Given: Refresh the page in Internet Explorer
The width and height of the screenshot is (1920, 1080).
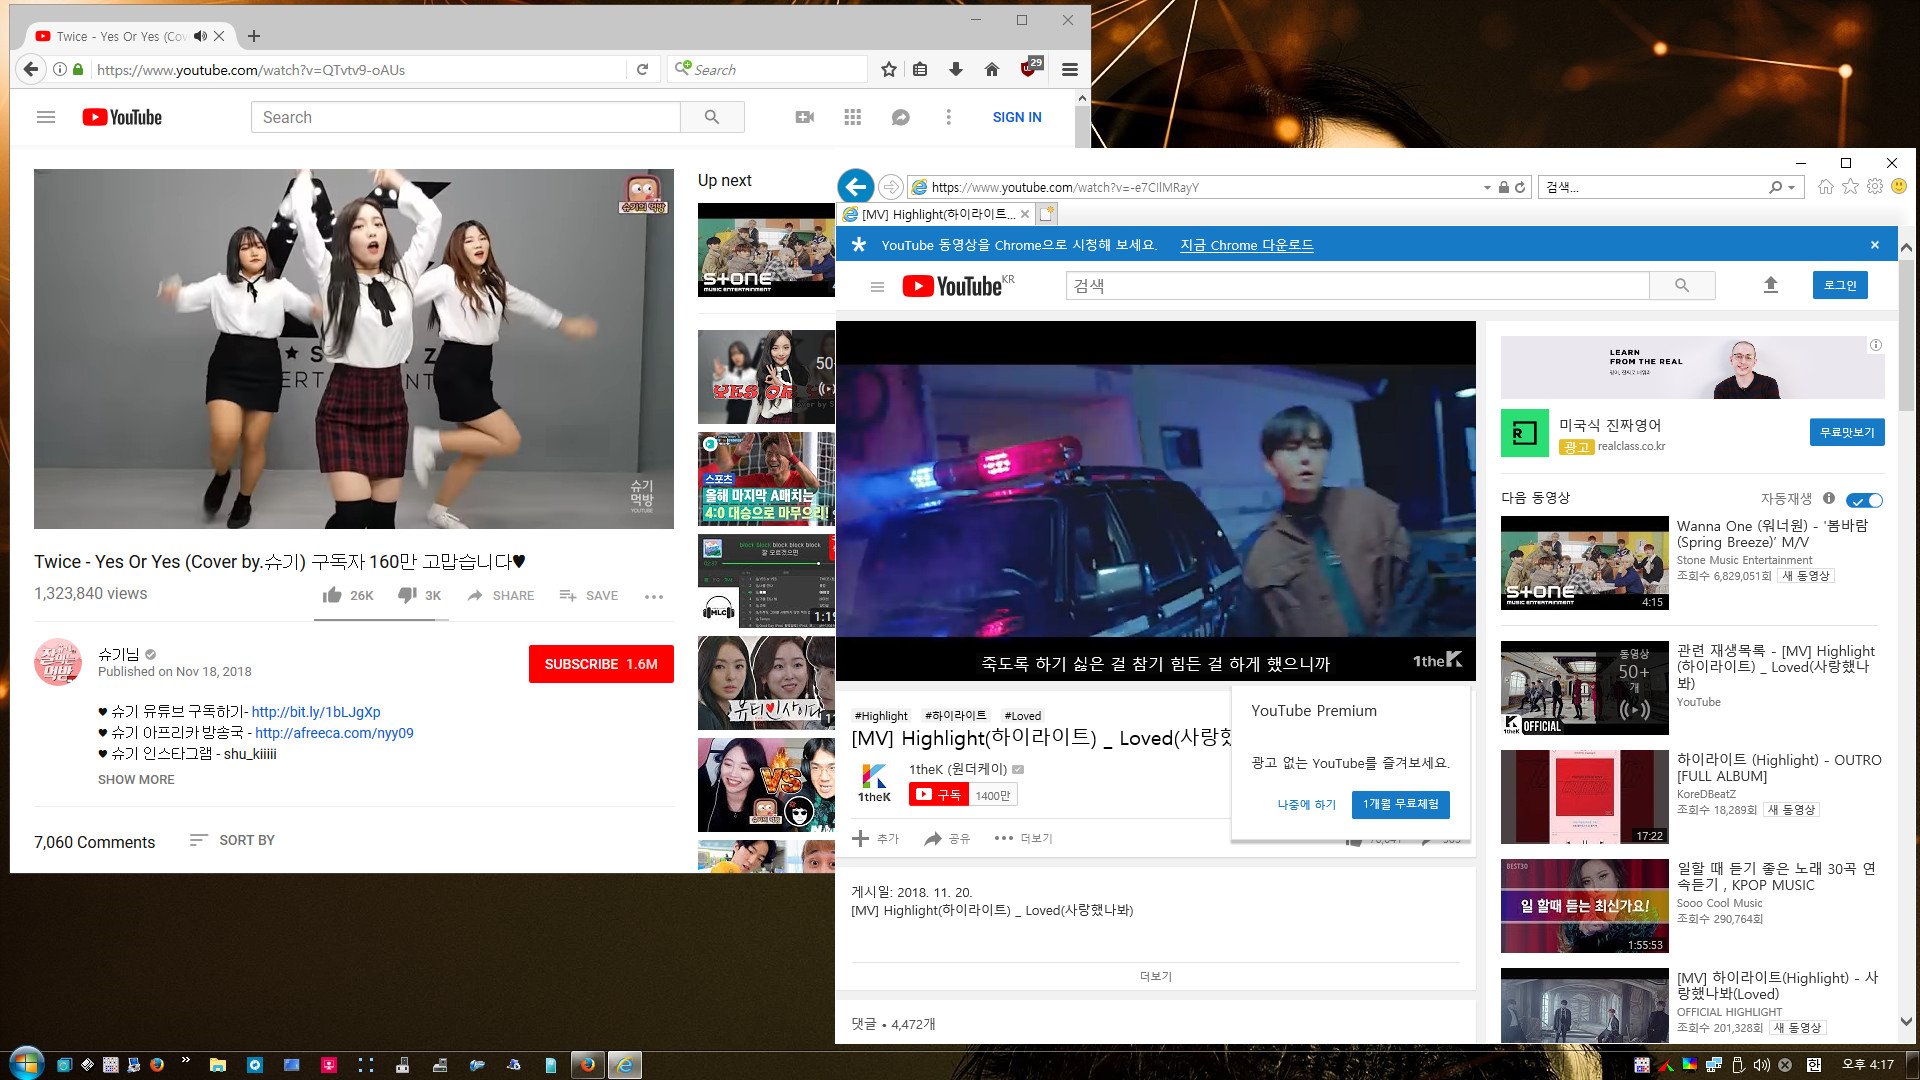Looking at the screenshot, I should (1520, 187).
